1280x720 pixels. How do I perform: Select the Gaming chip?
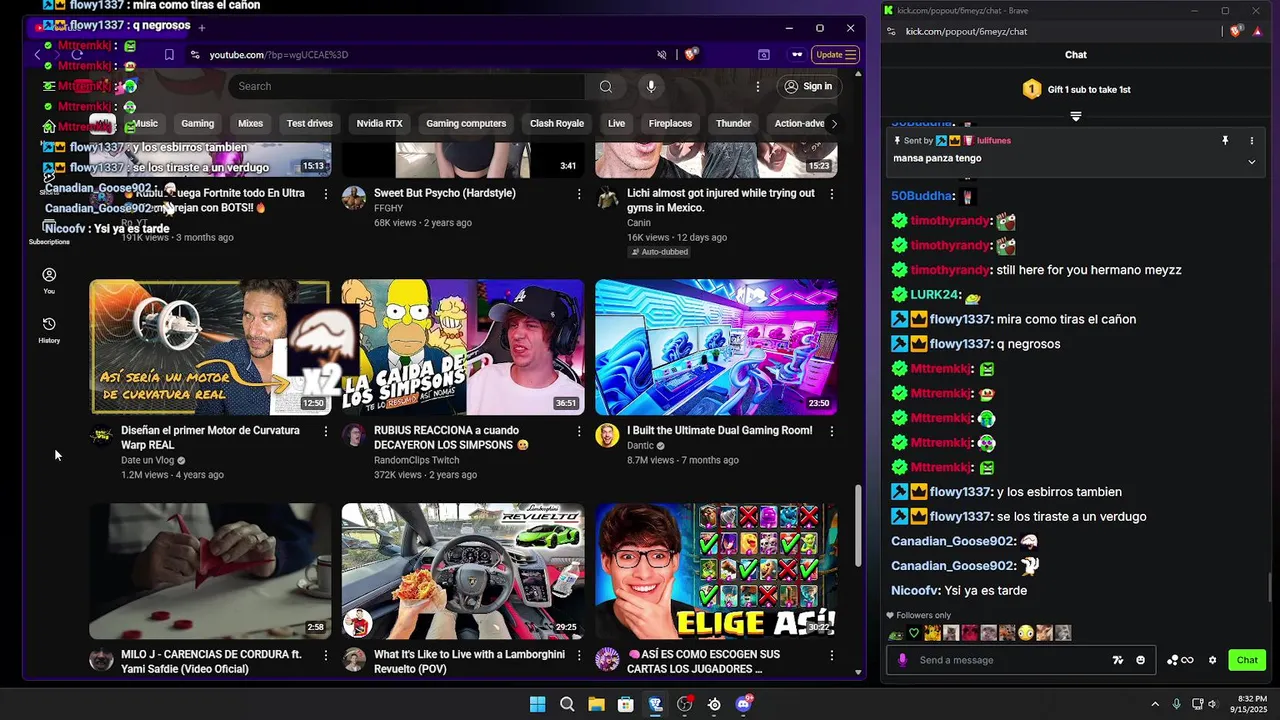(198, 123)
